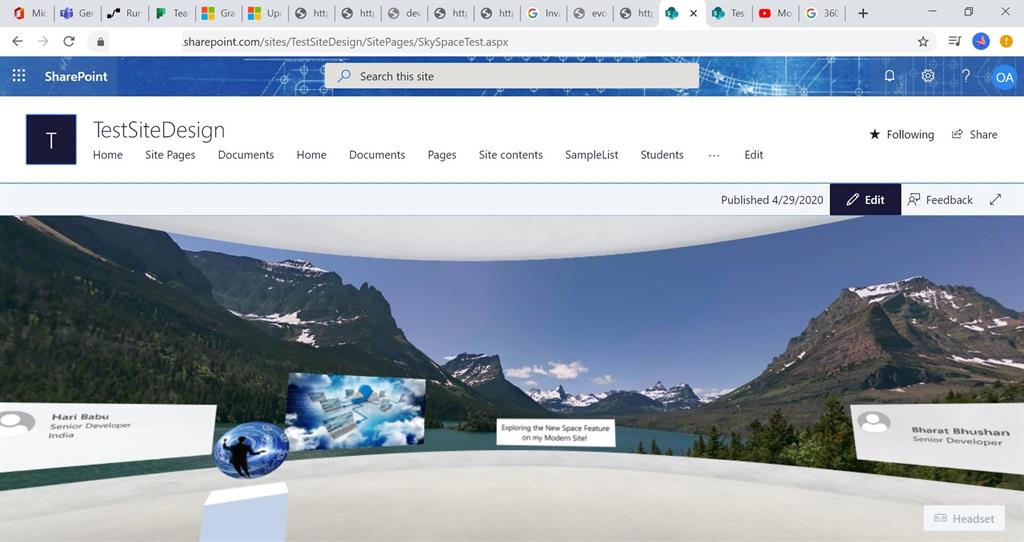1024x542 pixels.
Task: Open SampleList in navigation
Action: point(592,155)
